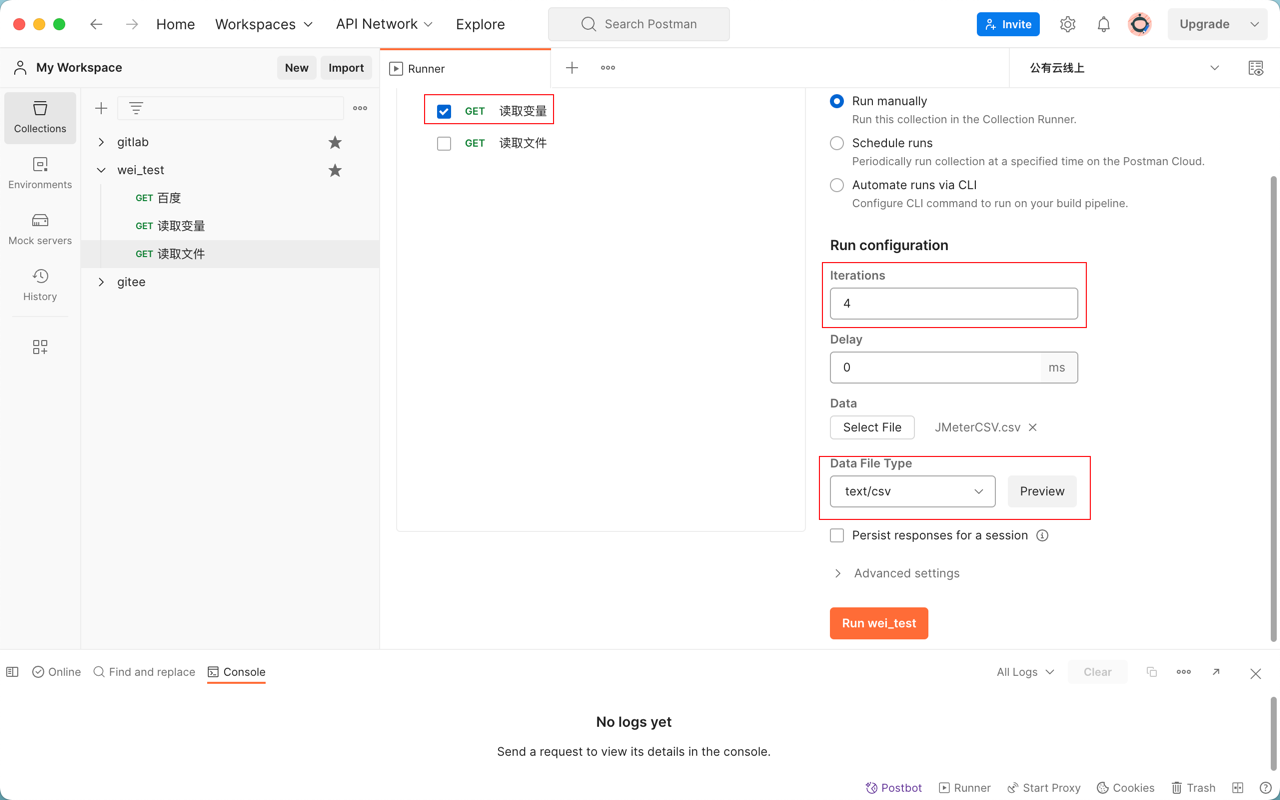This screenshot has width=1280, height=800.
Task: Click the New button
Action: [x=296, y=68]
